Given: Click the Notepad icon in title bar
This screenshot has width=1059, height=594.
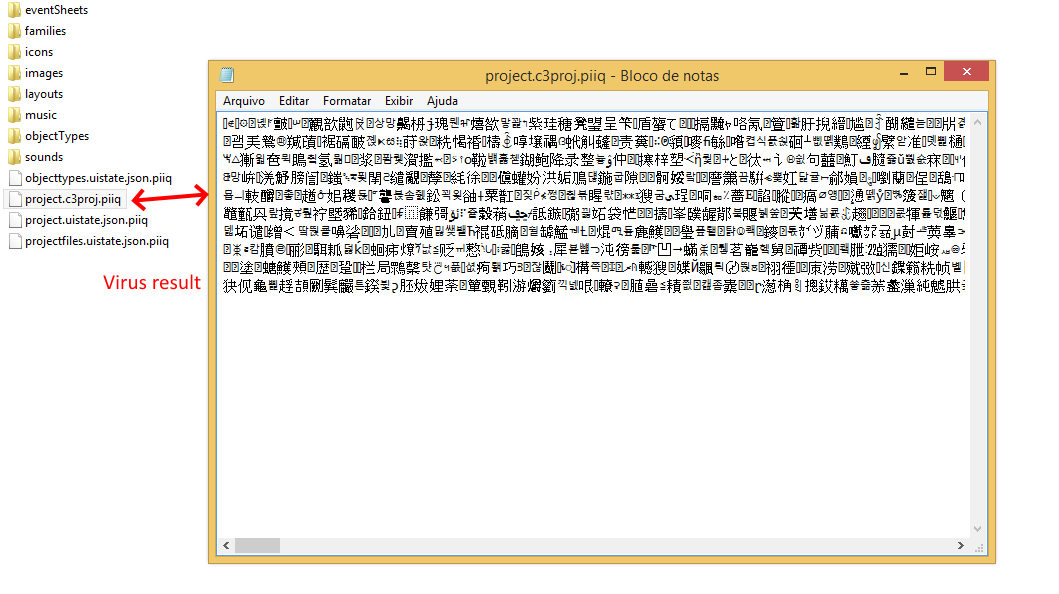Looking at the screenshot, I should point(227,75).
